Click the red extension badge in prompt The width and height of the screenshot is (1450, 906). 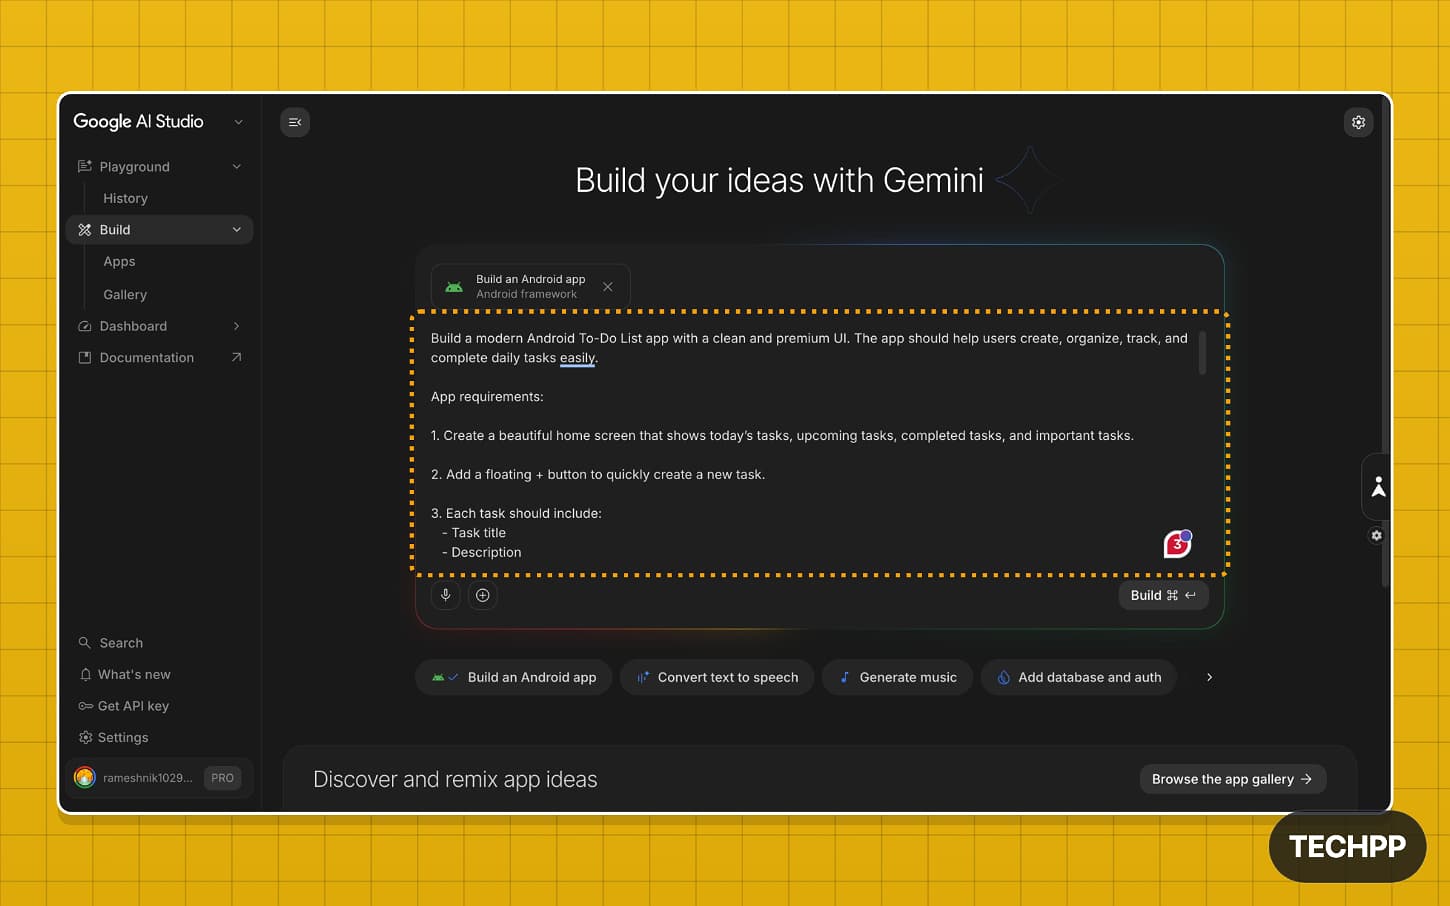tap(1178, 543)
